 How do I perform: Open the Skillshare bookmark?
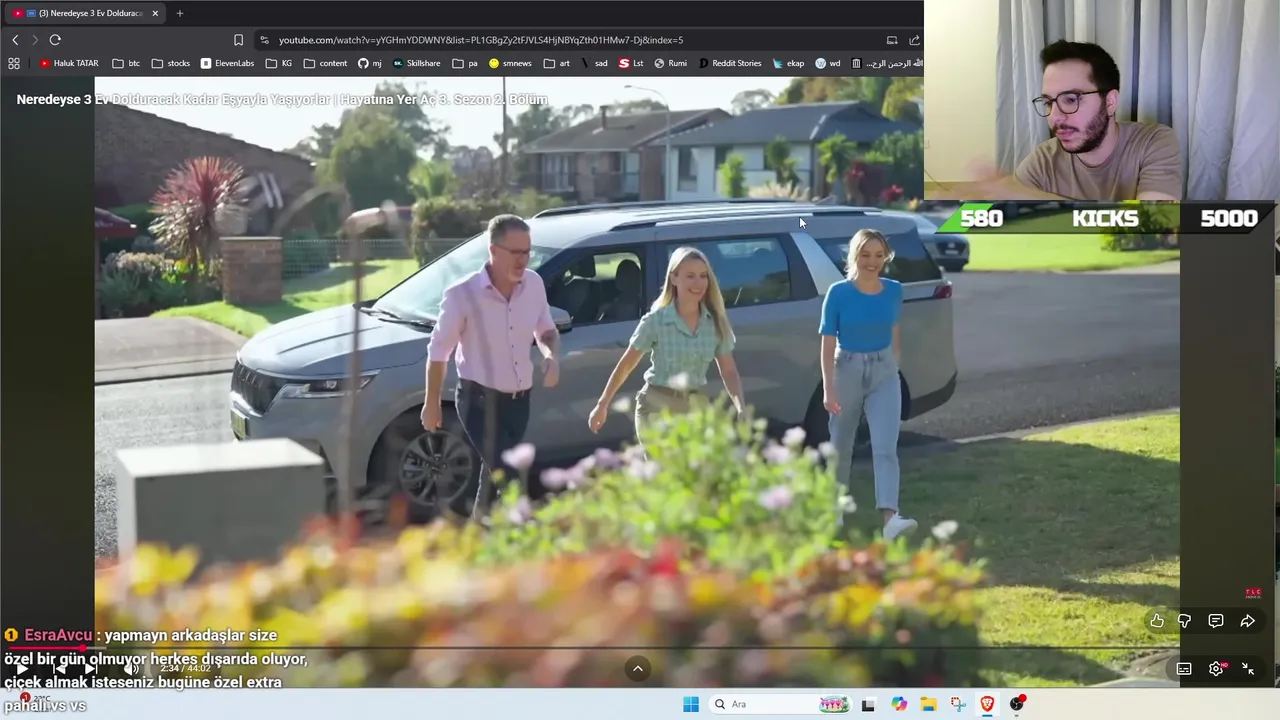(x=416, y=63)
